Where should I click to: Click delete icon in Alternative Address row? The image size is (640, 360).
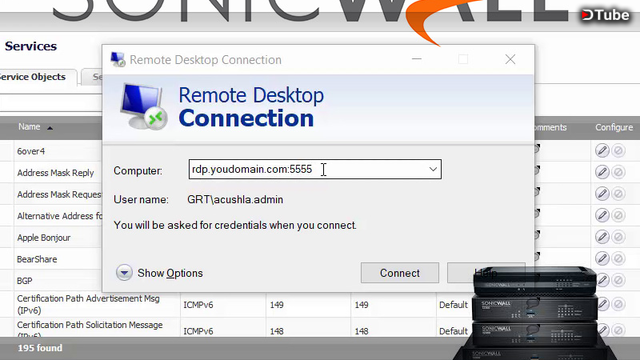[x=619, y=215]
